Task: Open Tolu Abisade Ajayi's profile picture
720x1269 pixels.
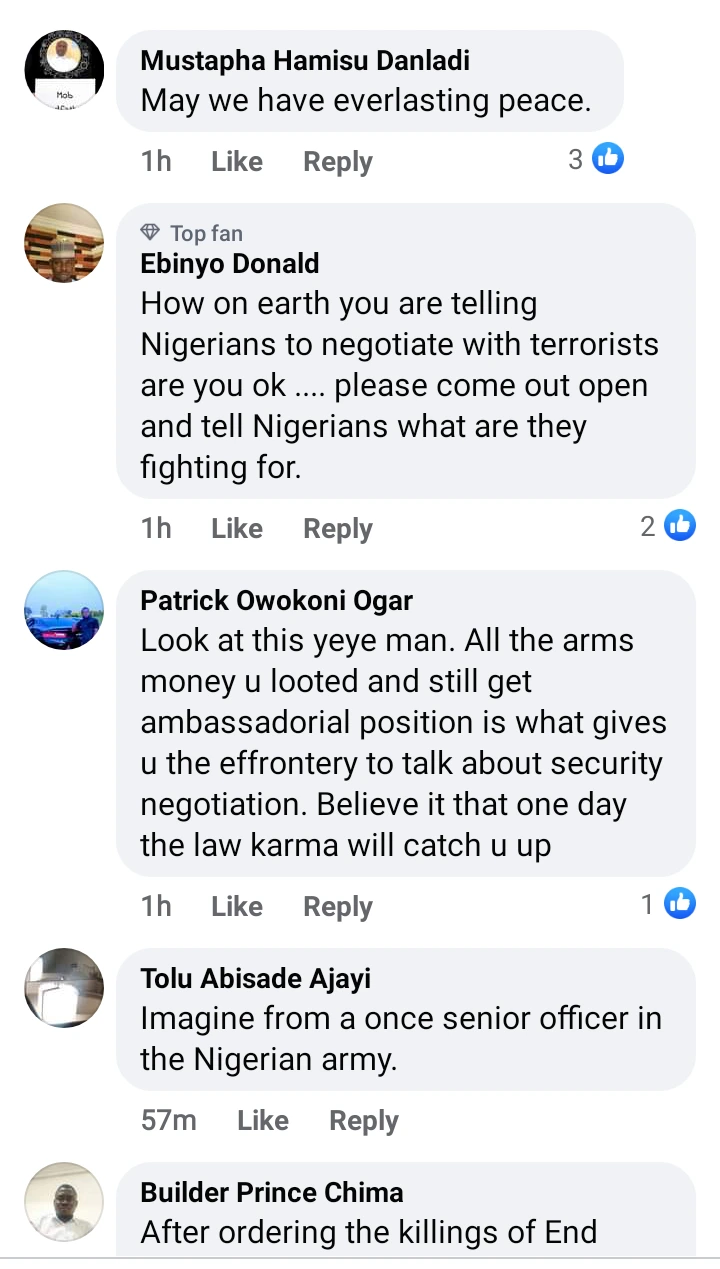Action: (64, 988)
